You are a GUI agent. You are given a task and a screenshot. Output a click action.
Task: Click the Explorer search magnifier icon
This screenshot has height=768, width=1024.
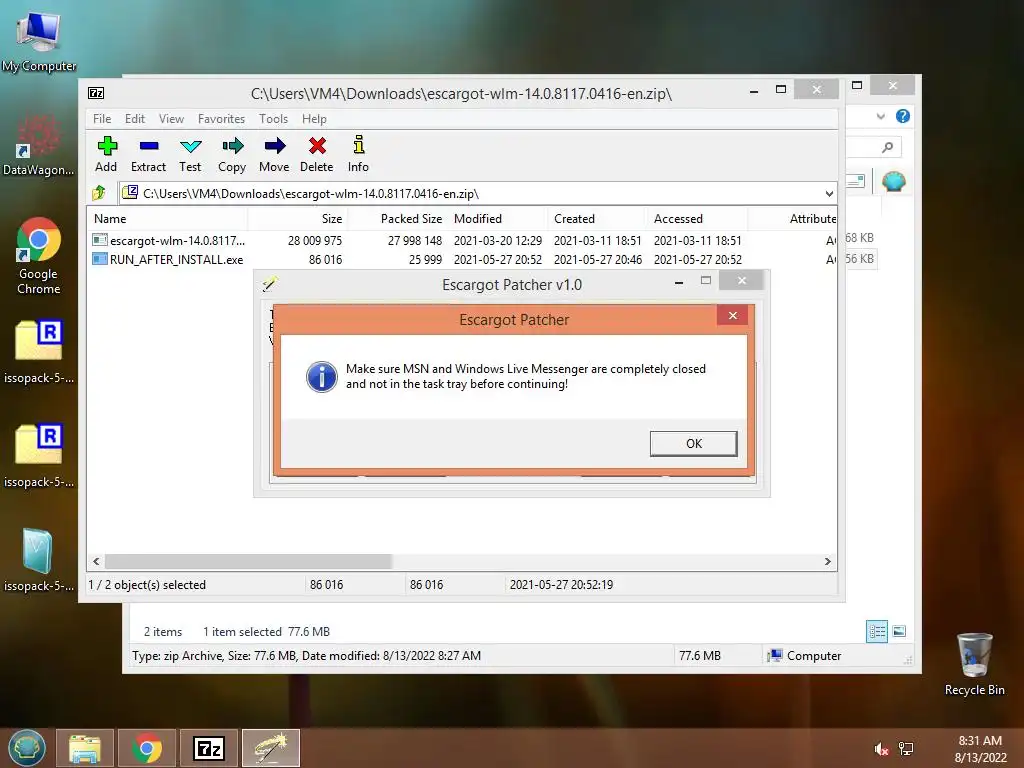pyautogui.click(x=887, y=148)
